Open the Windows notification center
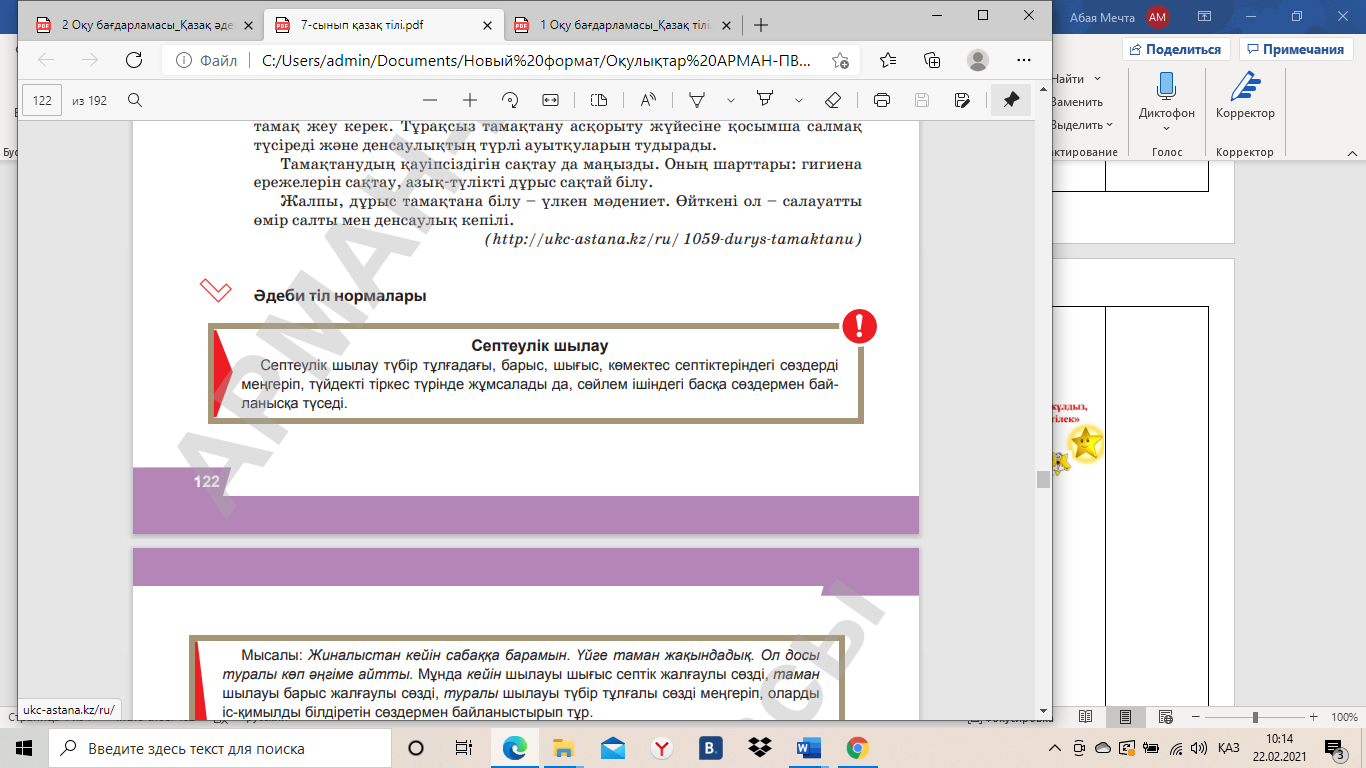This screenshot has width=1366, height=768. 1337,748
